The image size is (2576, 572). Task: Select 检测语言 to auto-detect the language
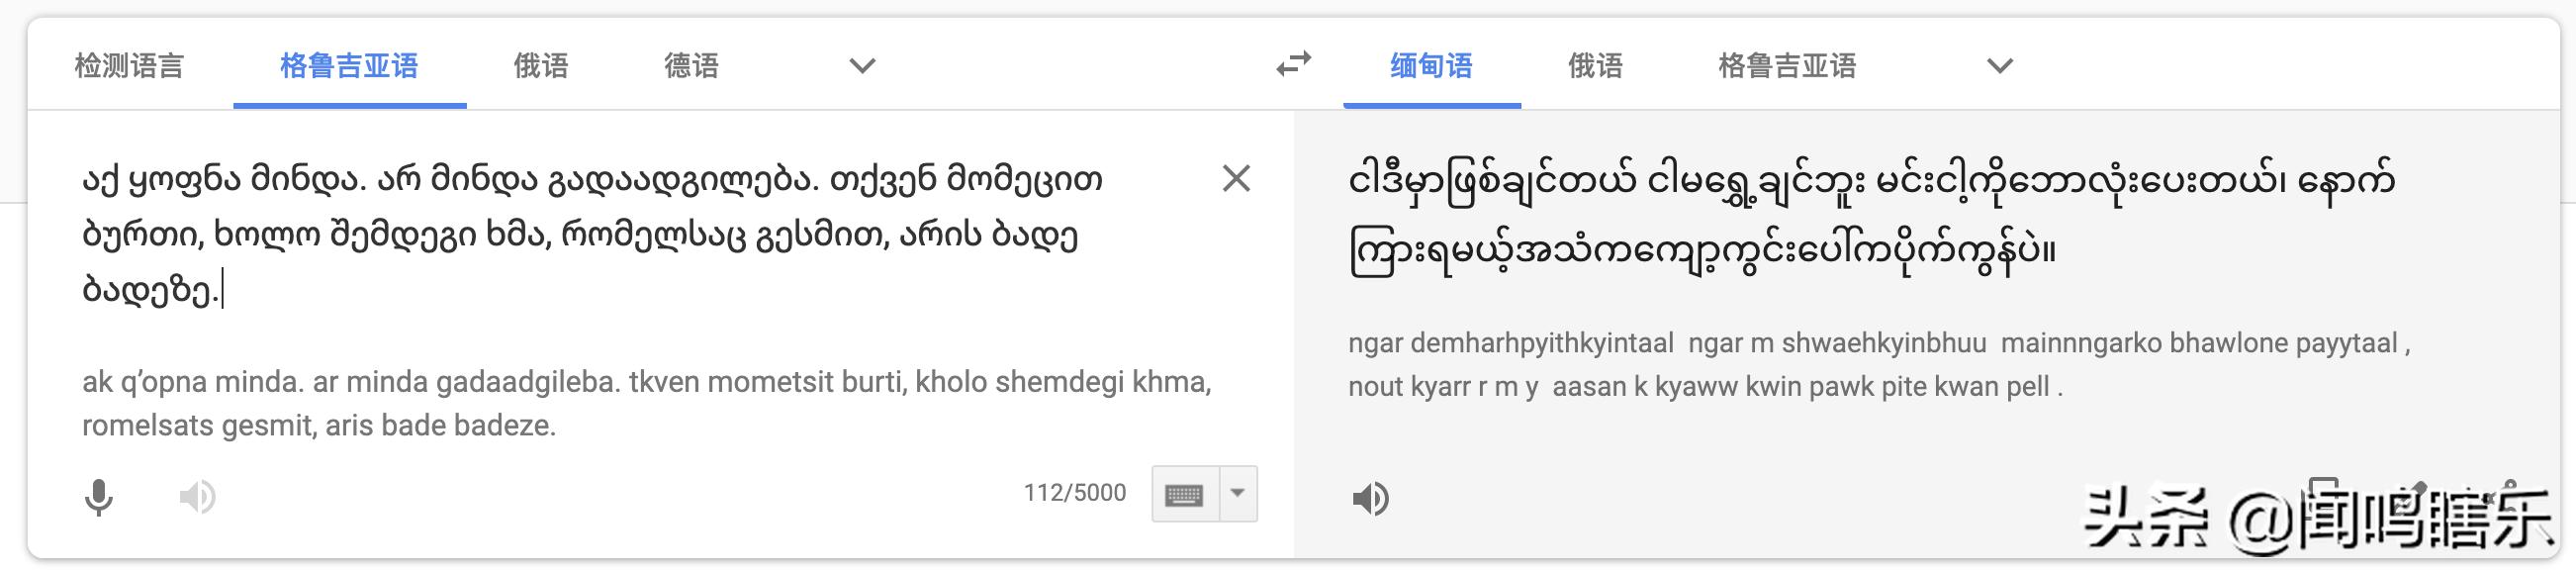point(131,66)
